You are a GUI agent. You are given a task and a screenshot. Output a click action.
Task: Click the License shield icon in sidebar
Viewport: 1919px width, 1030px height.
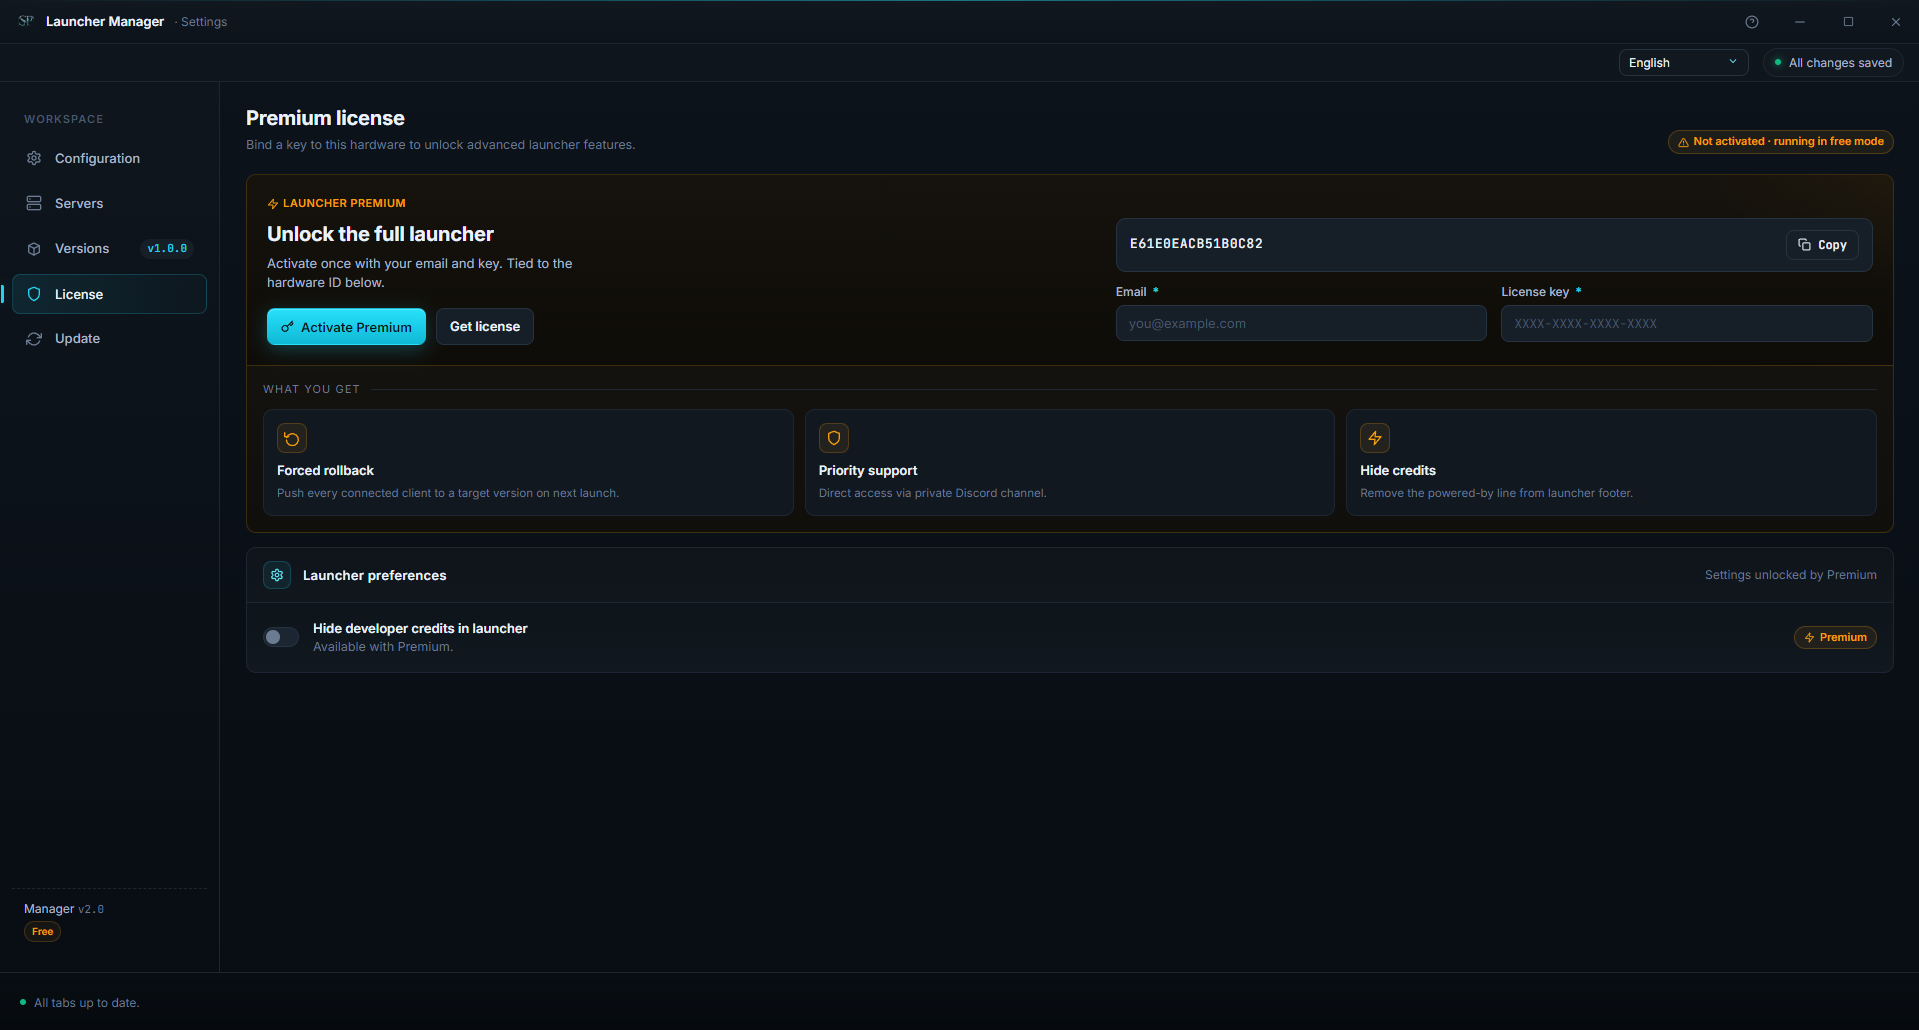click(x=34, y=294)
